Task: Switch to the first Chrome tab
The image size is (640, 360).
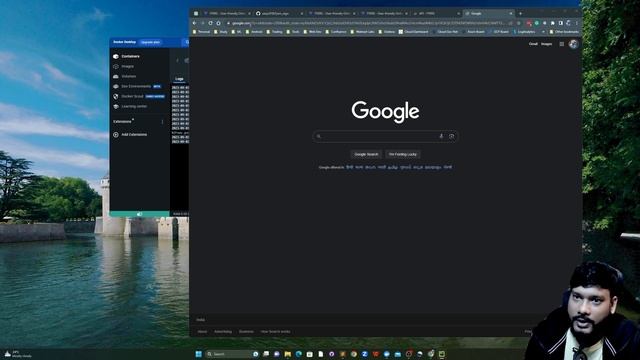Action: [227, 13]
